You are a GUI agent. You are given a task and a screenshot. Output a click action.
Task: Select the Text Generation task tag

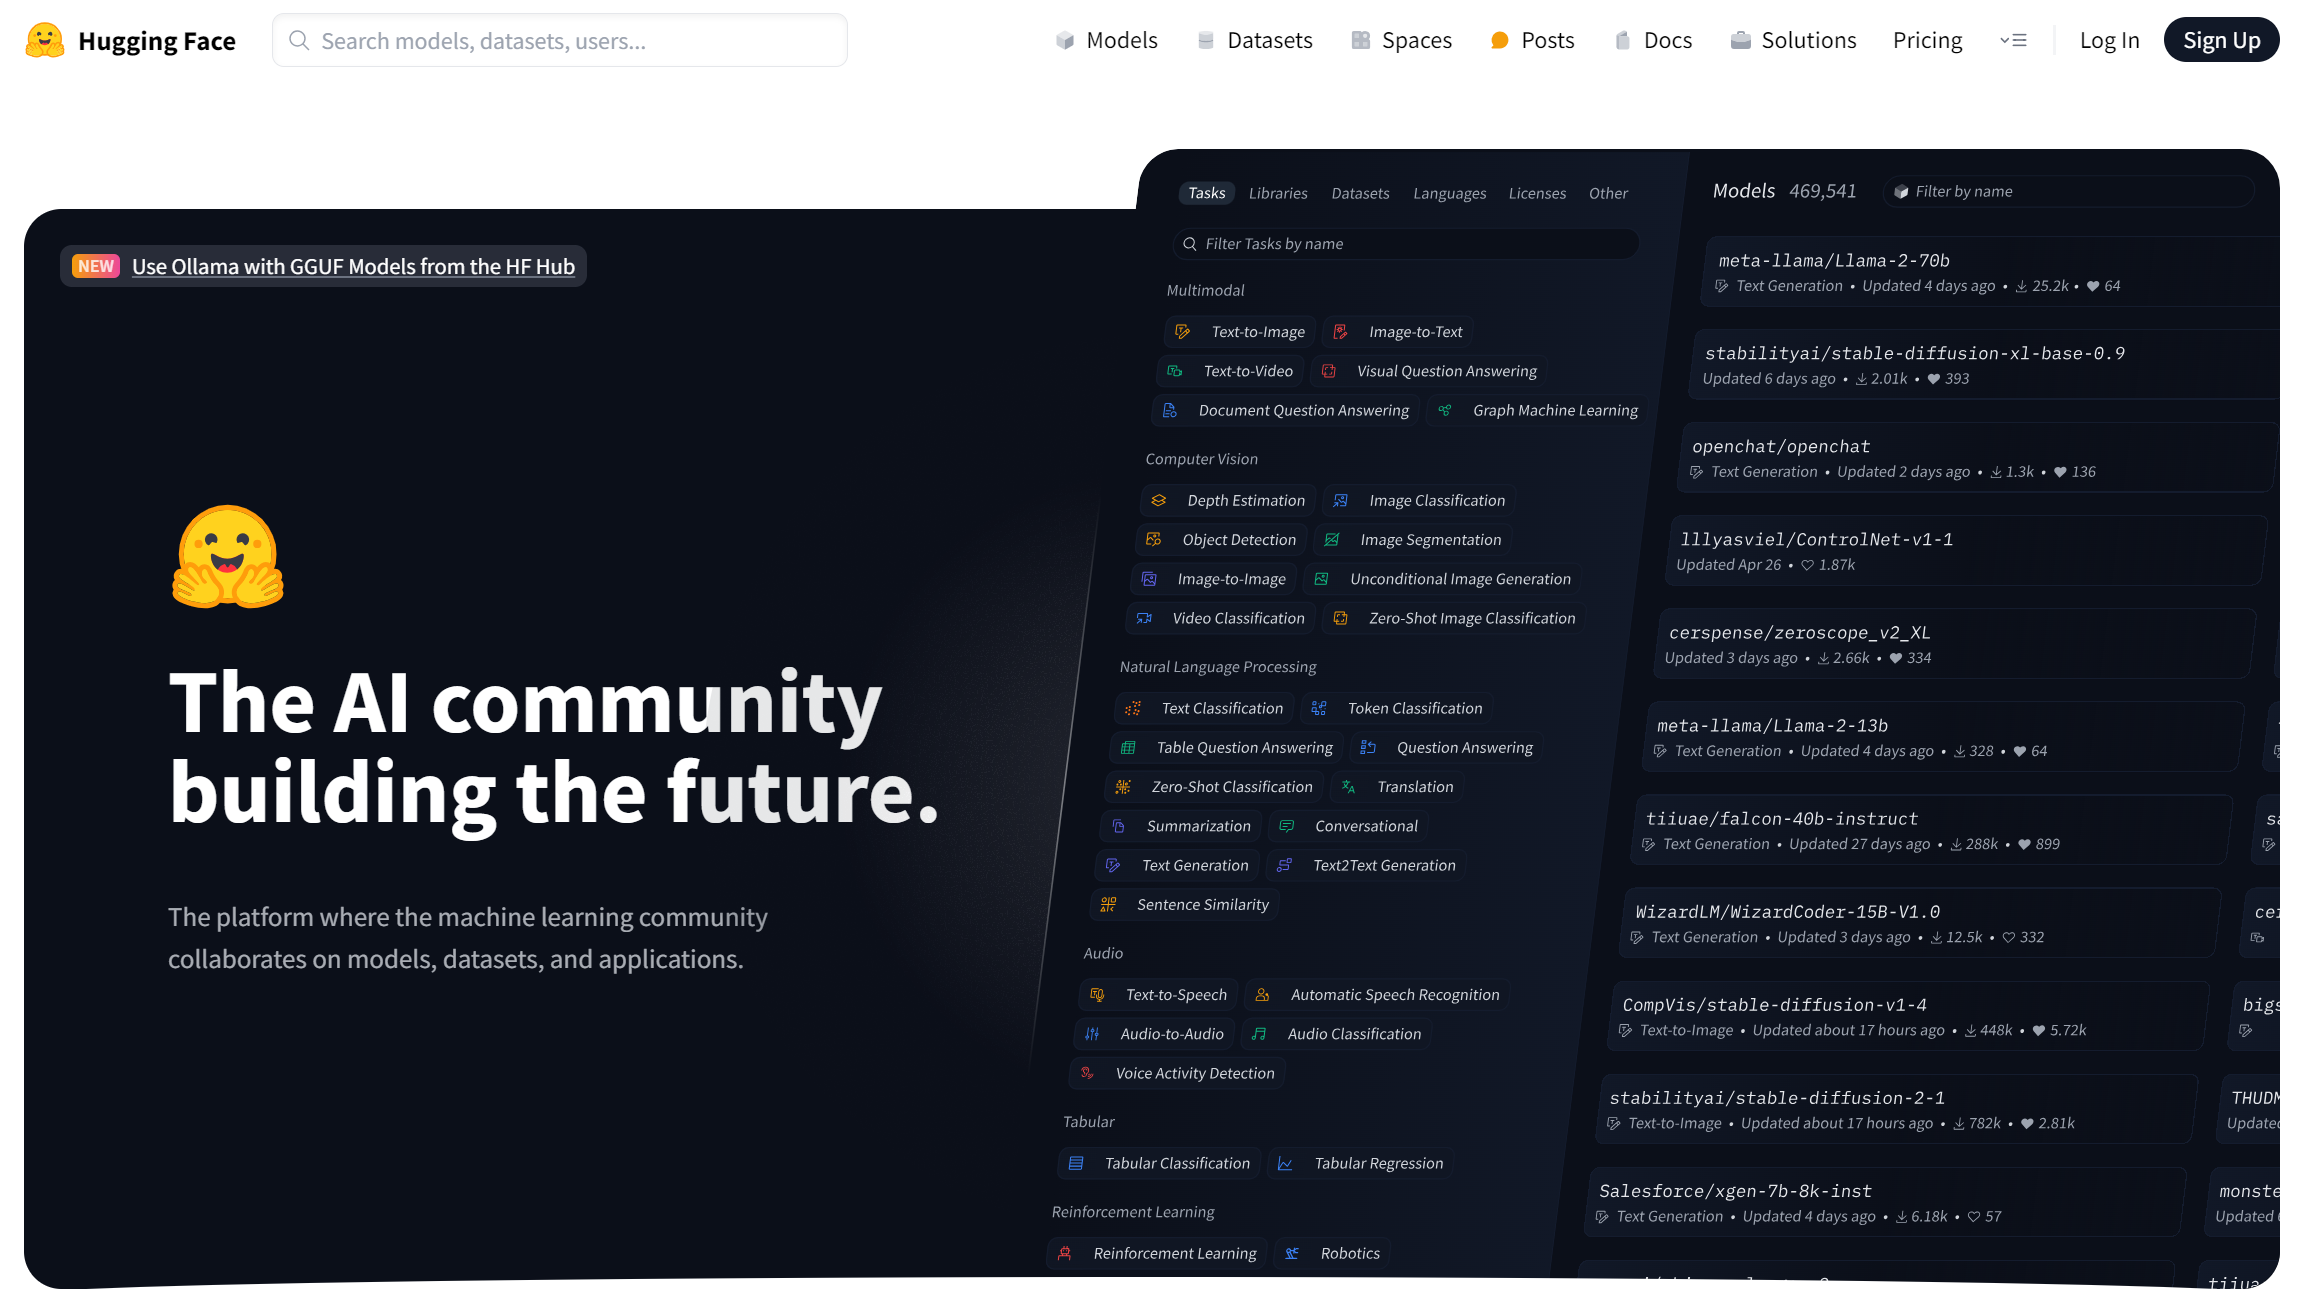(x=1178, y=865)
